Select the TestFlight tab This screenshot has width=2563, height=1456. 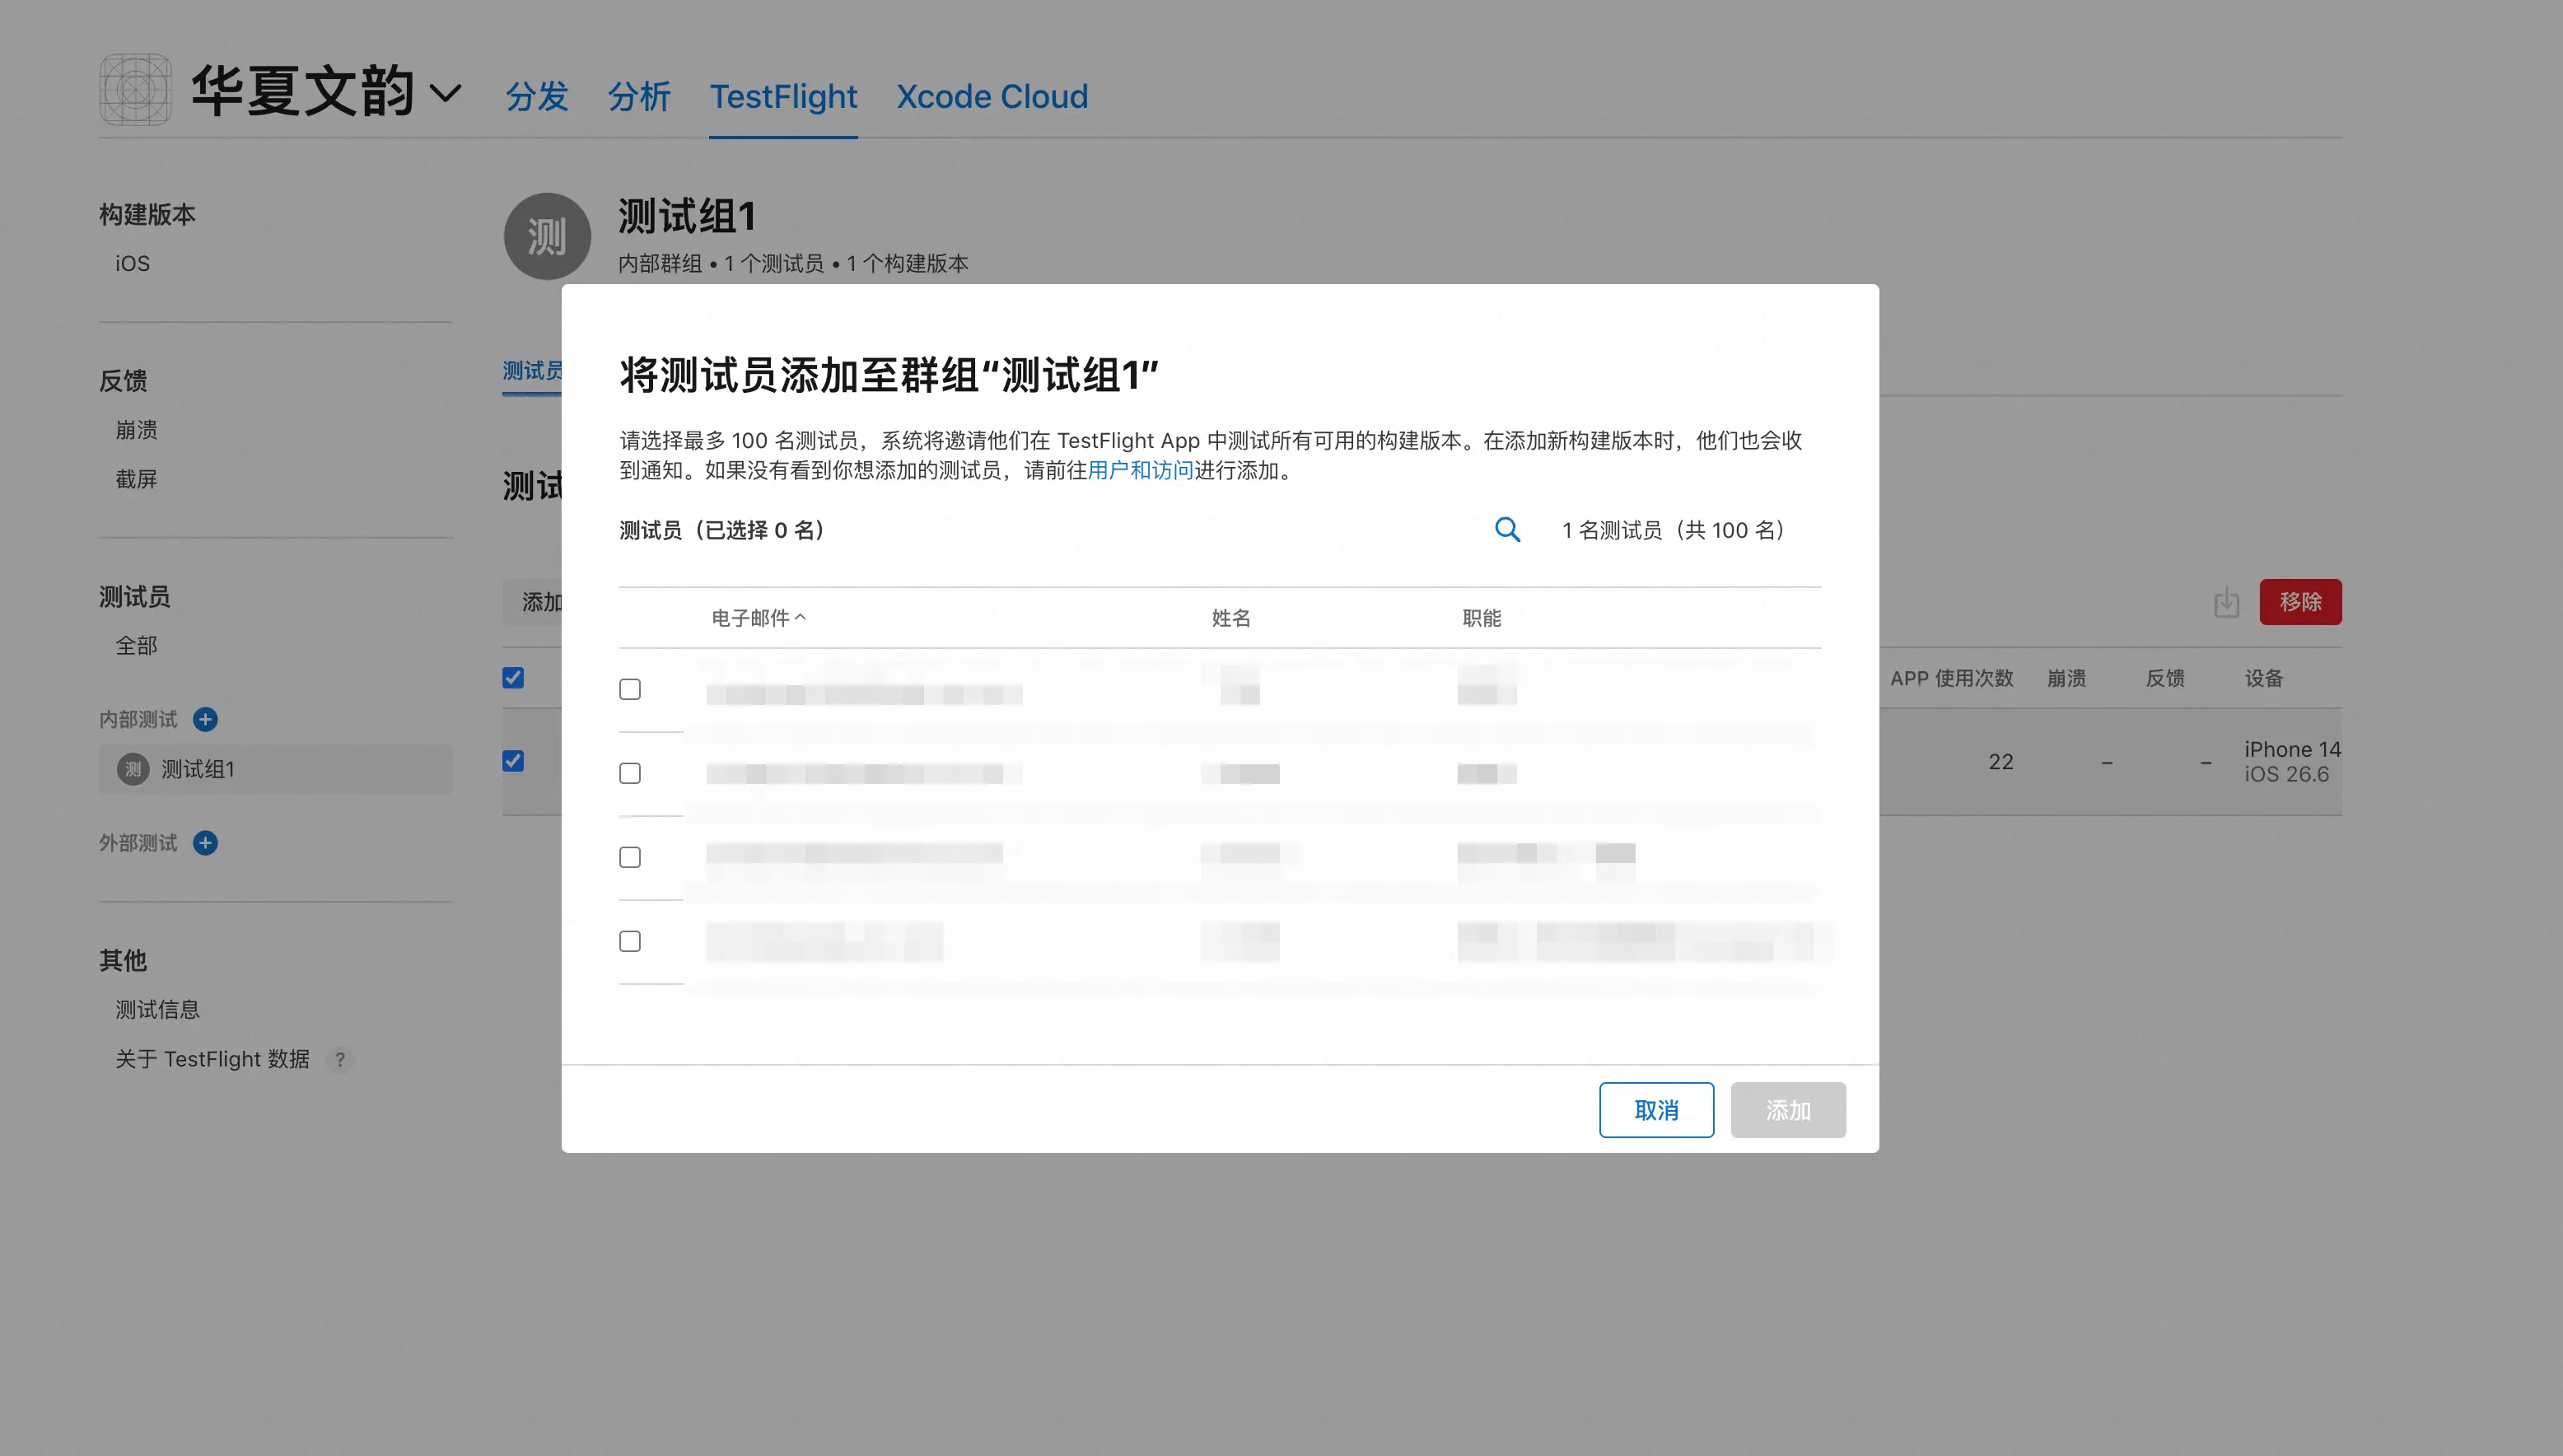click(x=783, y=96)
